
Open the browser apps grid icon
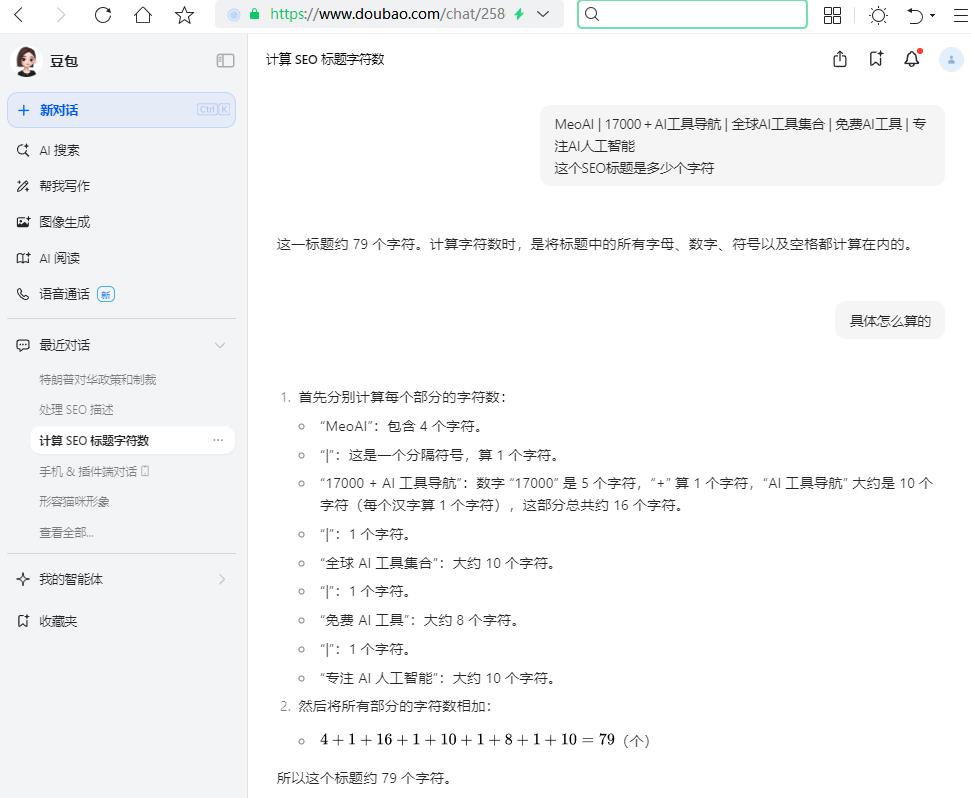coord(832,15)
